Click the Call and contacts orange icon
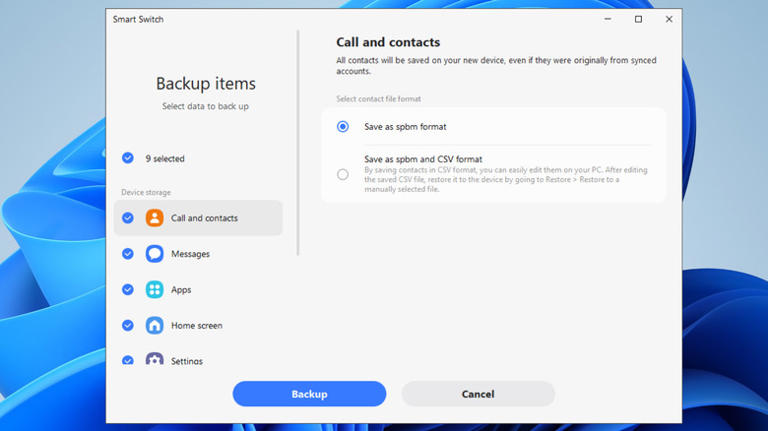The height and width of the screenshot is (431, 768). click(x=154, y=218)
